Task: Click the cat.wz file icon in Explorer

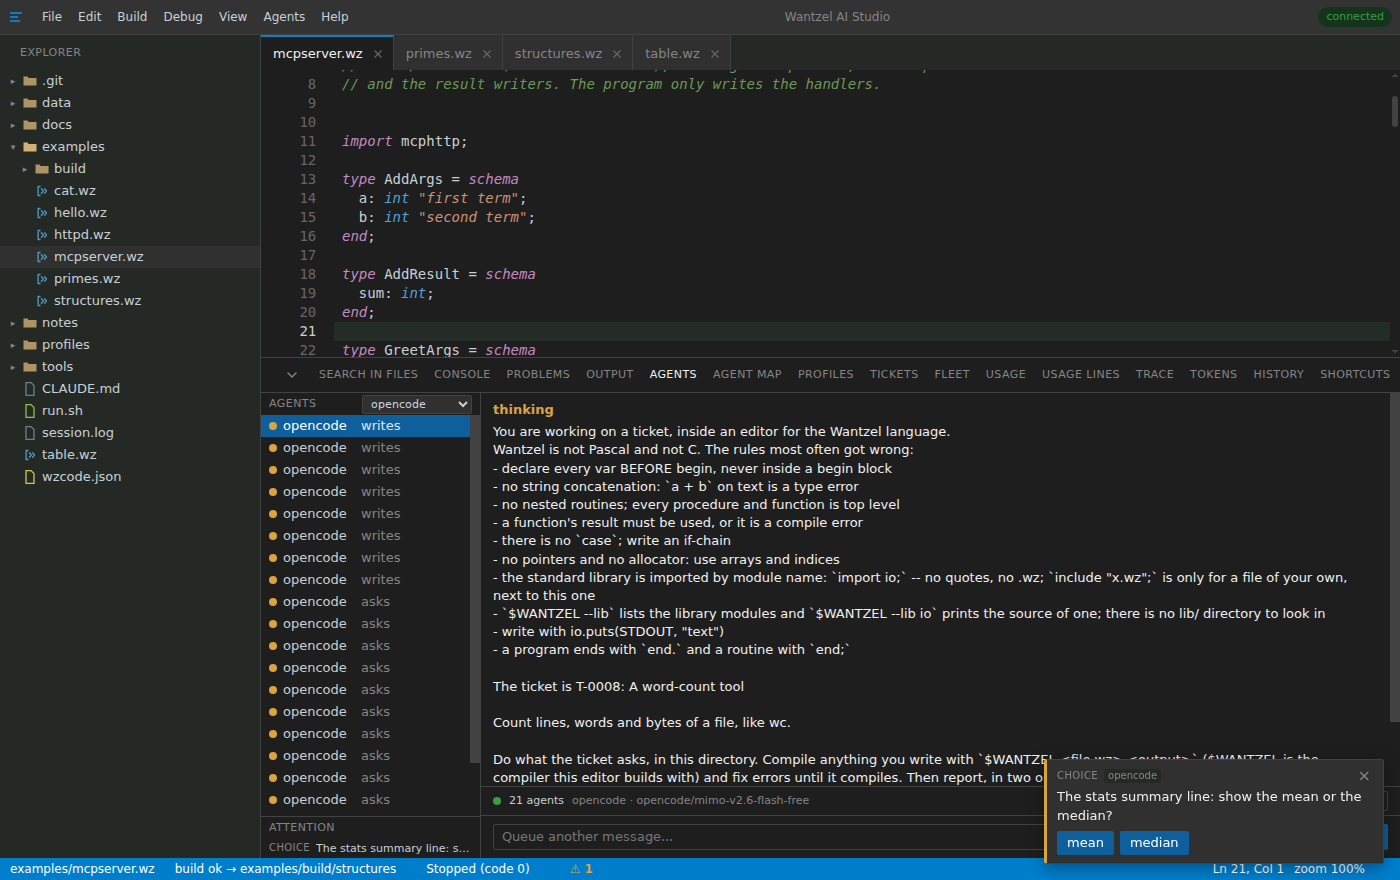Action: (42, 191)
